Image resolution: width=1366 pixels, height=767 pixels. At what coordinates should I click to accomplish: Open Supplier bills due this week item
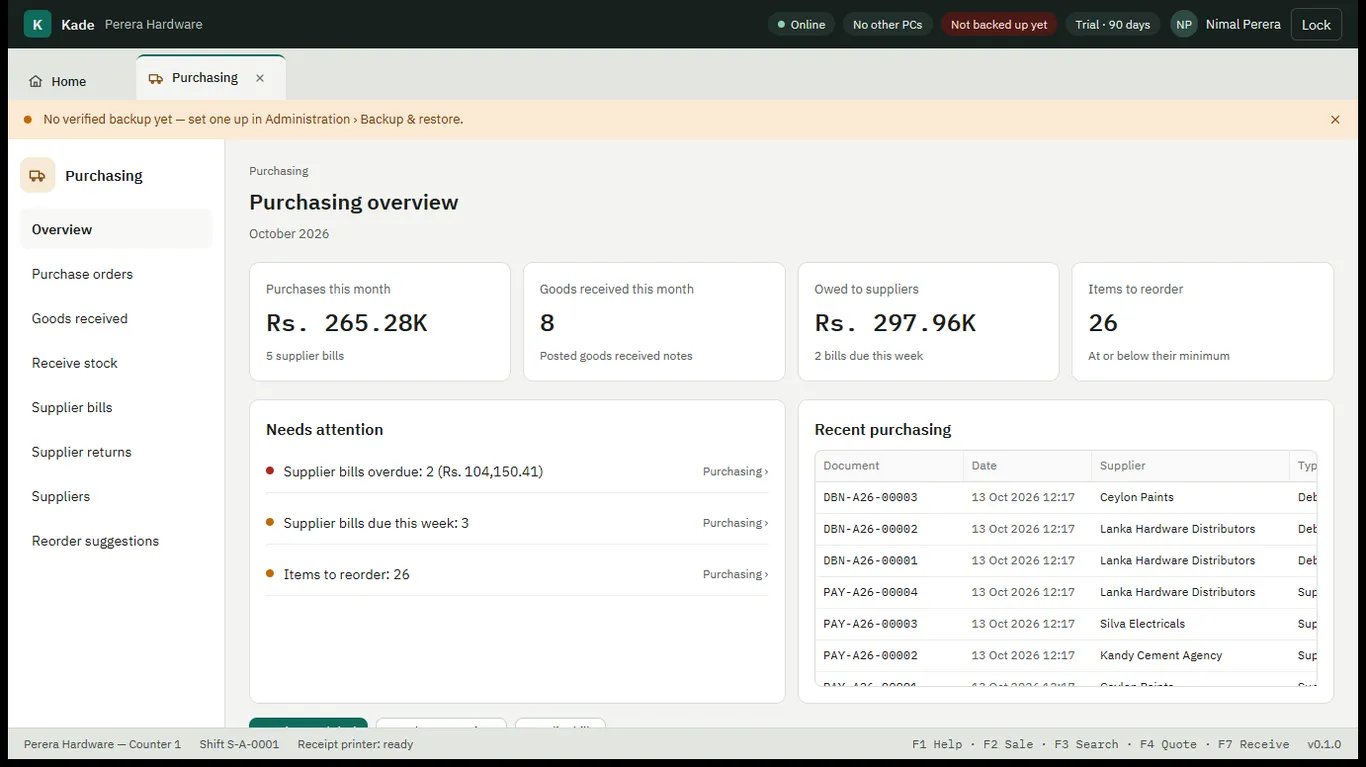pyautogui.click(x=517, y=523)
